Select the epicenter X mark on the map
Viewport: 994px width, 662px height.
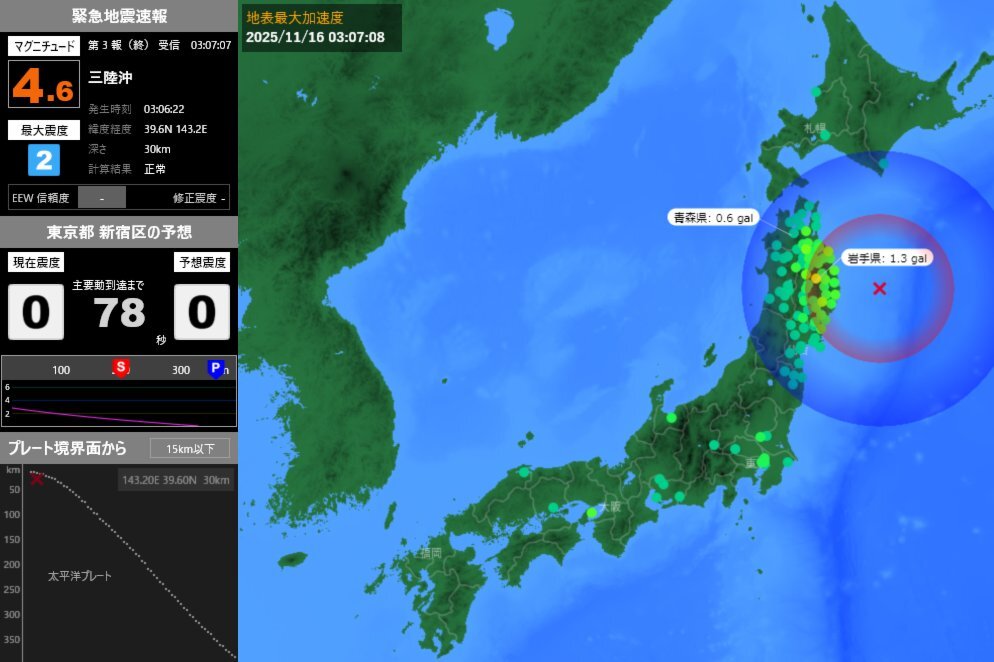pos(879,290)
